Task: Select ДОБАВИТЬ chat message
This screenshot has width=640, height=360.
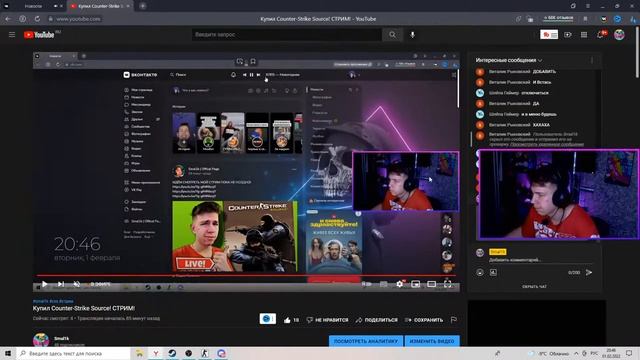Action: [544, 71]
